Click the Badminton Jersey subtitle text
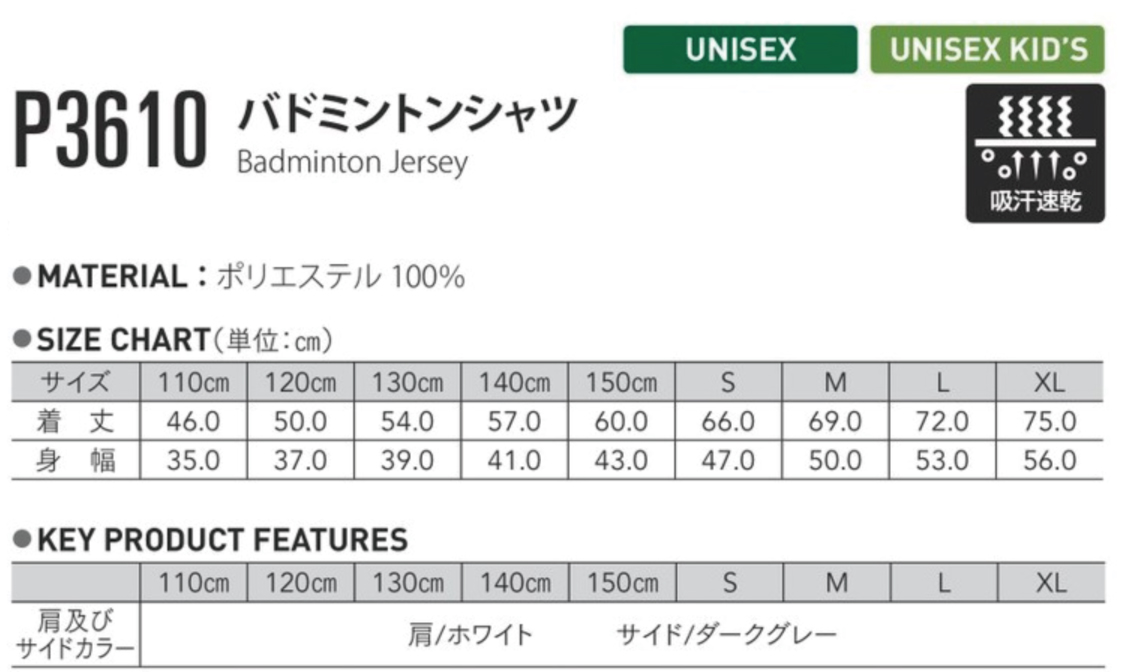Viewport: 1127px width, 672px height. pos(352,162)
